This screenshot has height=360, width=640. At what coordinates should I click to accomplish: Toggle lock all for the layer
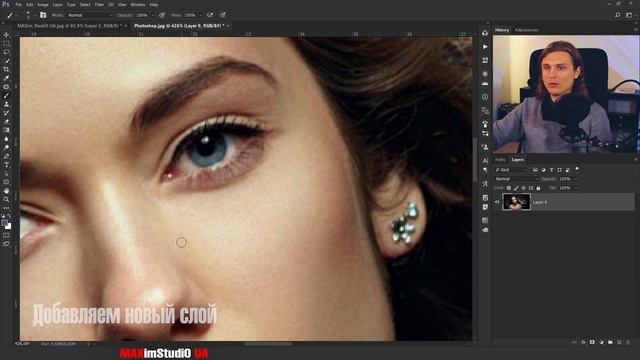(x=538, y=188)
